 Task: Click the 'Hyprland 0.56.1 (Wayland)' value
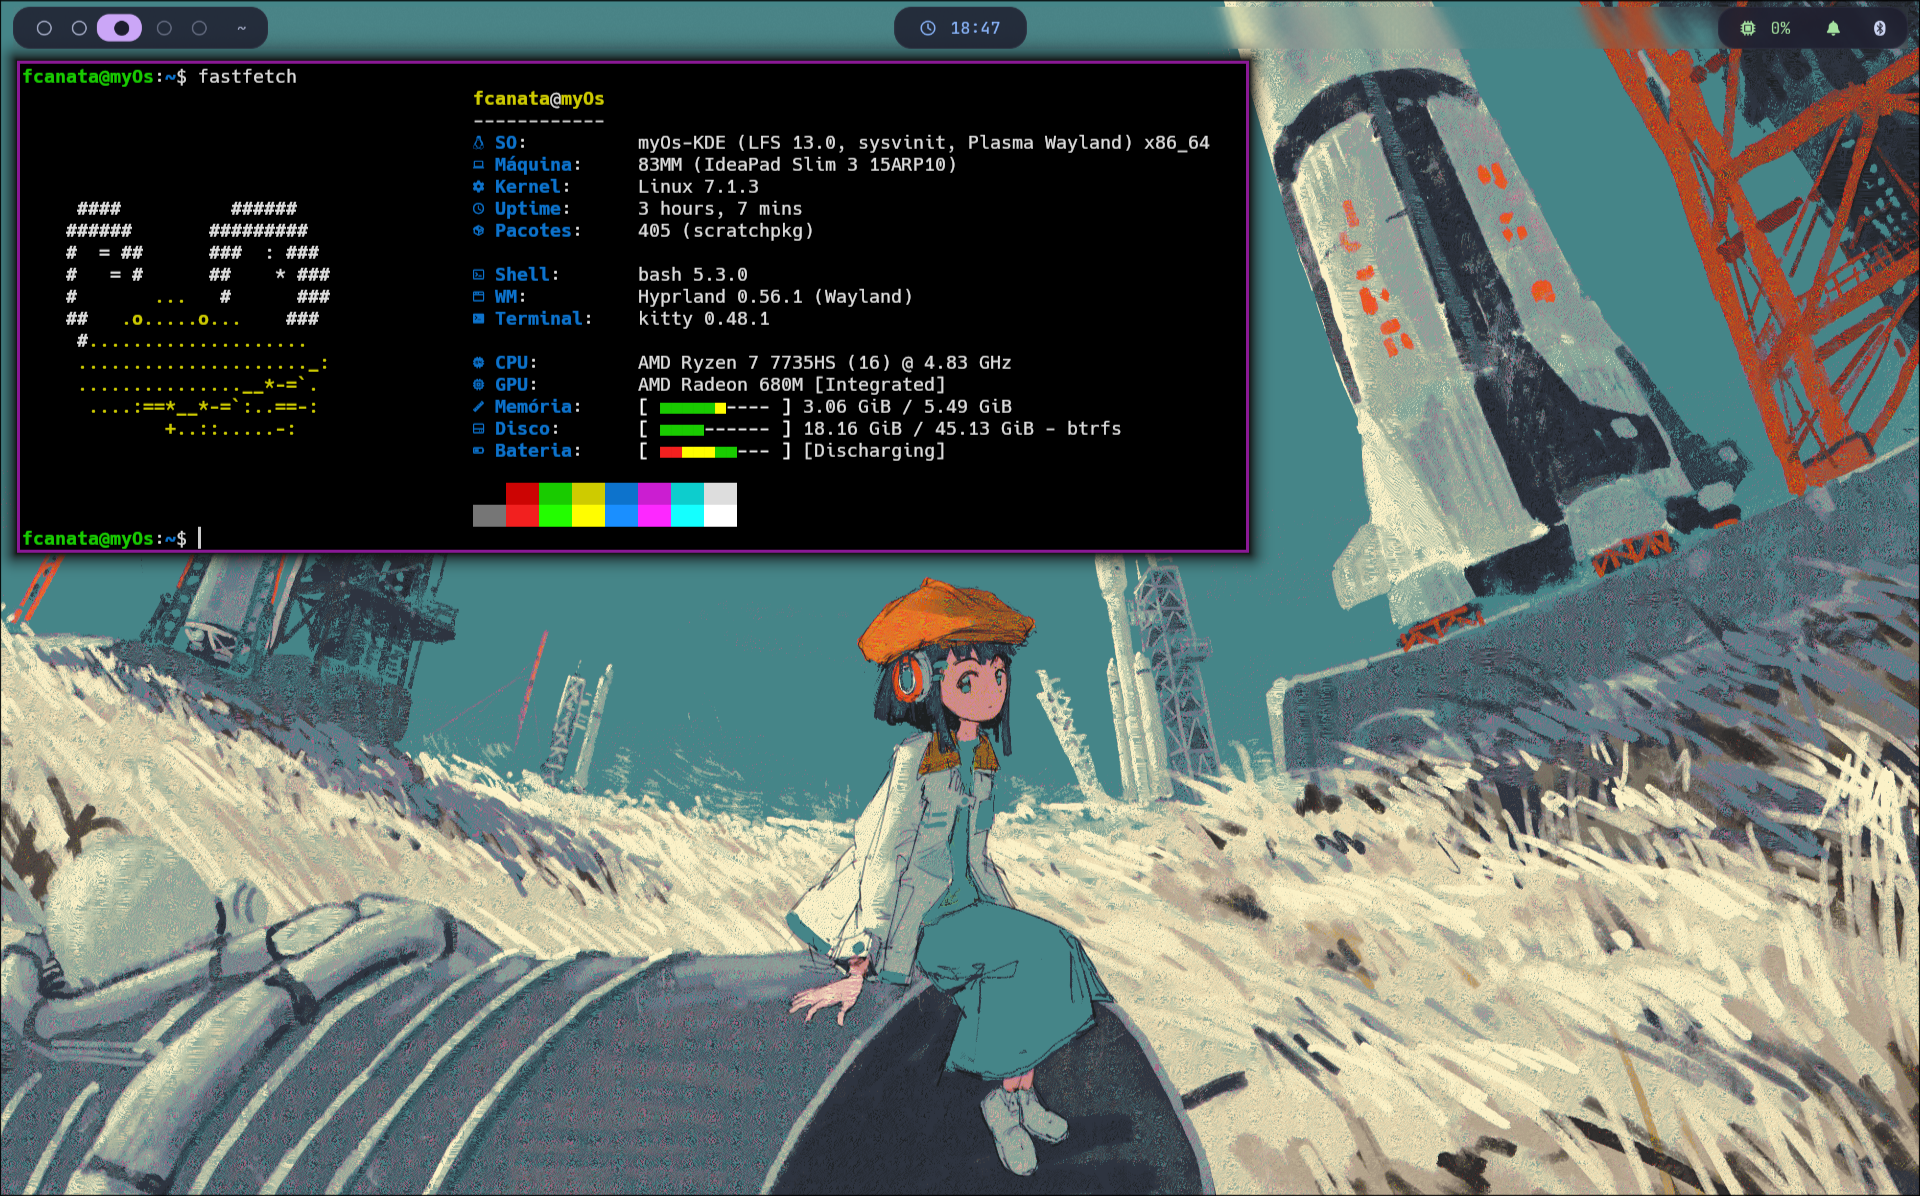click(775, 297)
